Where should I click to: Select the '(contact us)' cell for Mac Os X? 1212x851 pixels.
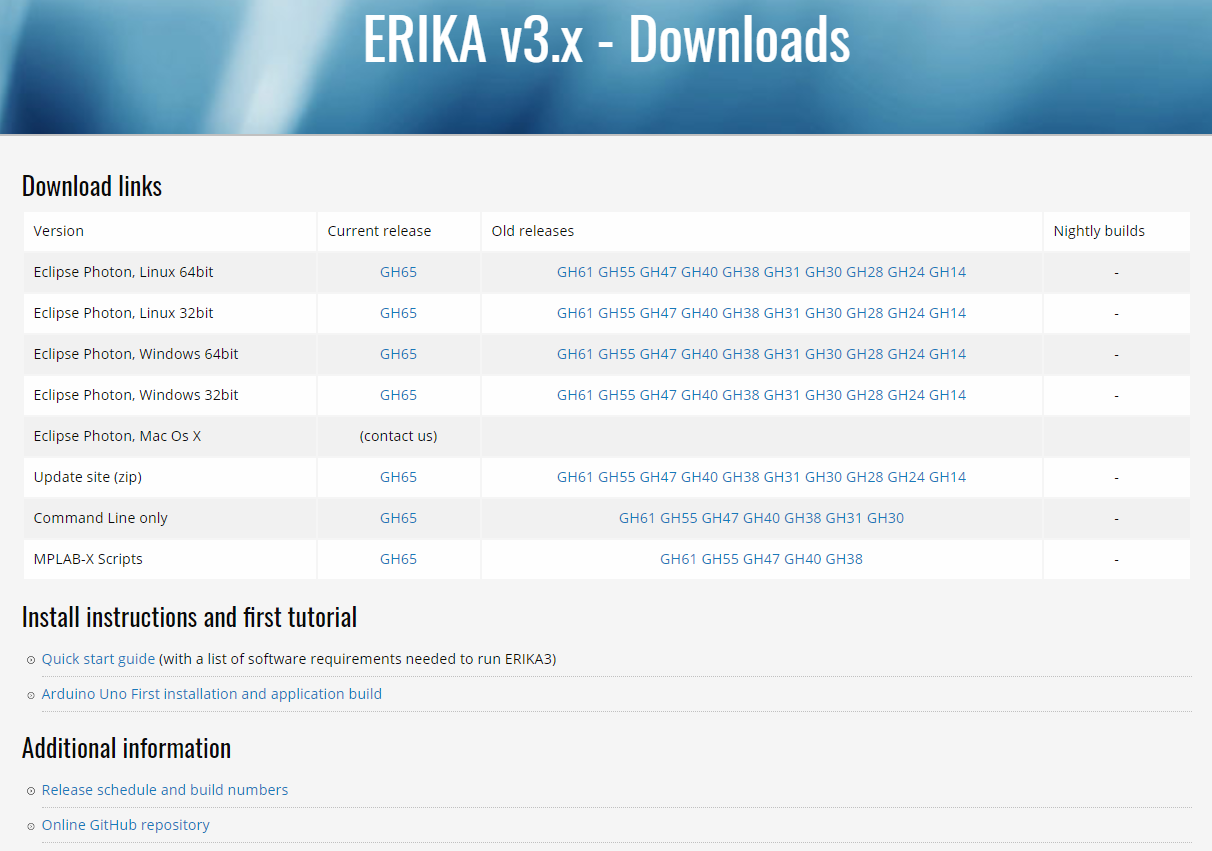click(x=398, y=436)
